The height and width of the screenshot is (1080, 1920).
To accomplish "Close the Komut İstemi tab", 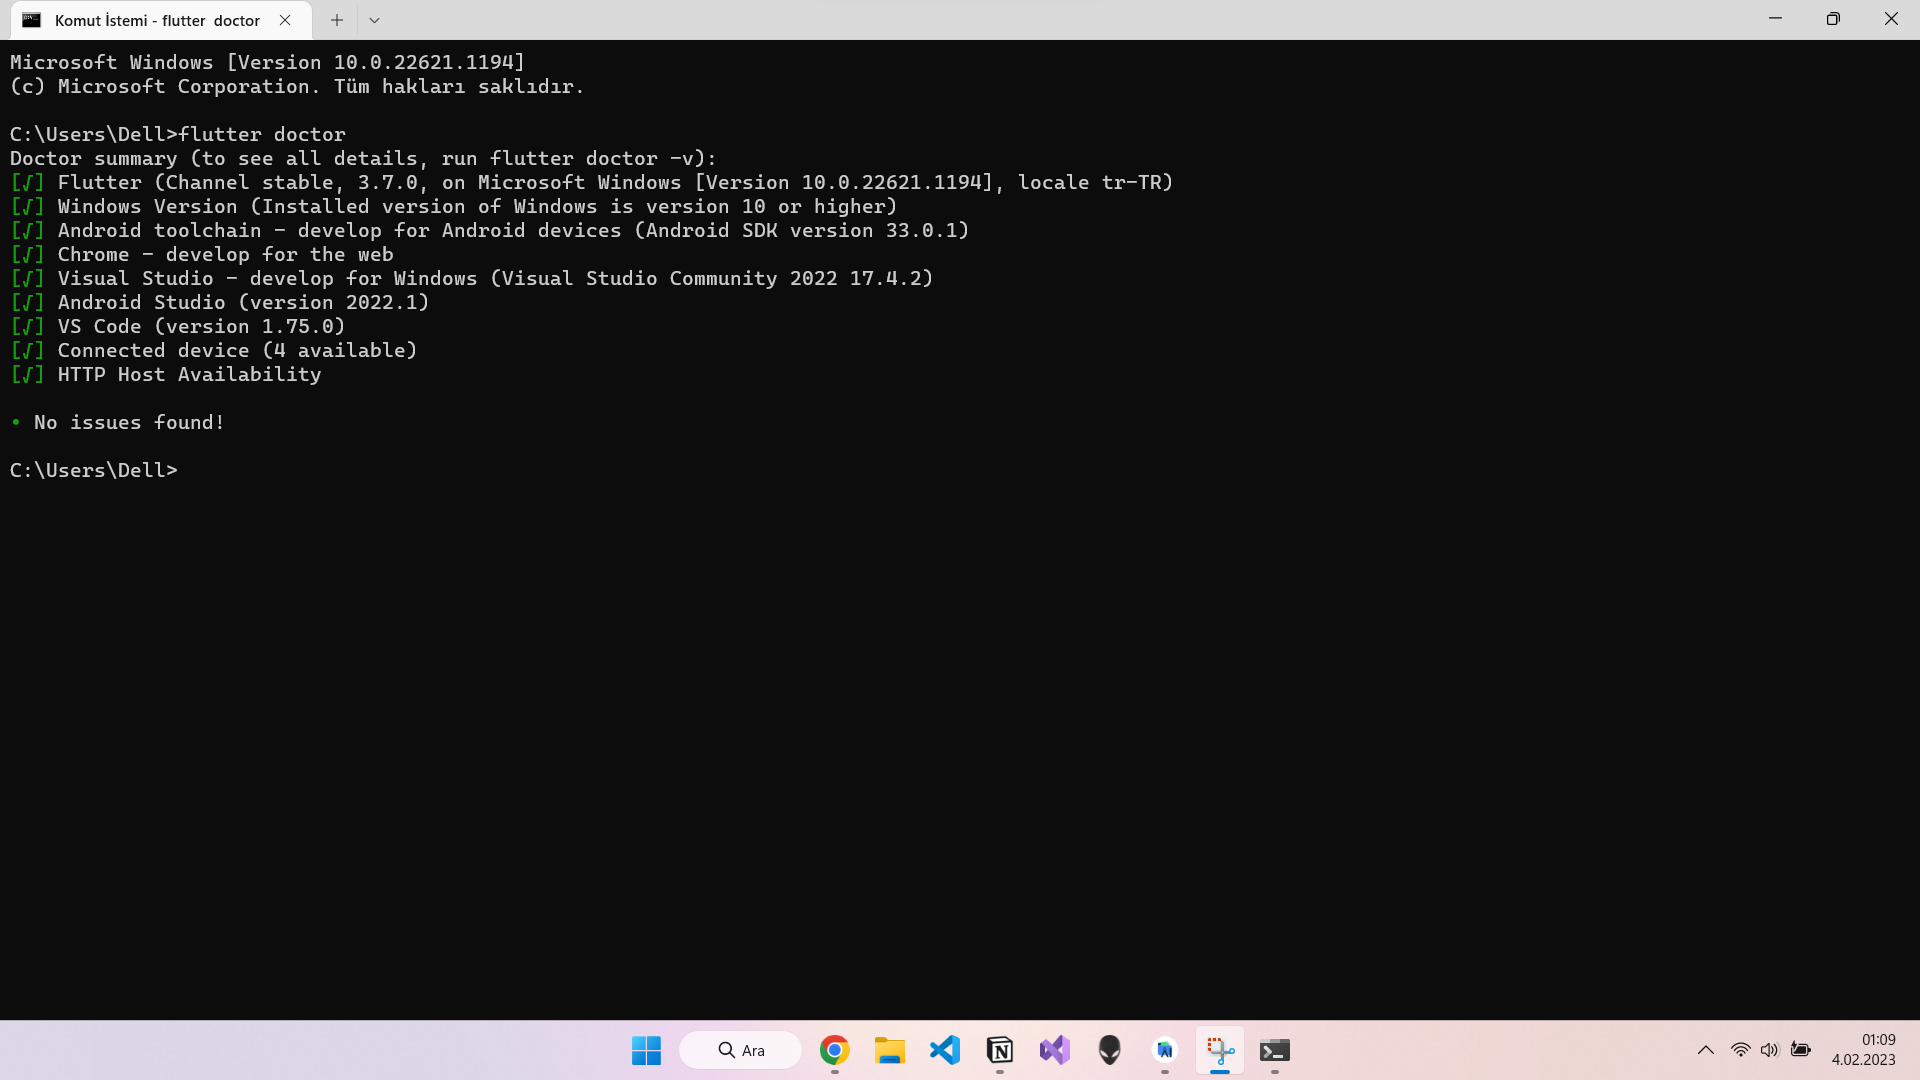I will click(285, 20).
